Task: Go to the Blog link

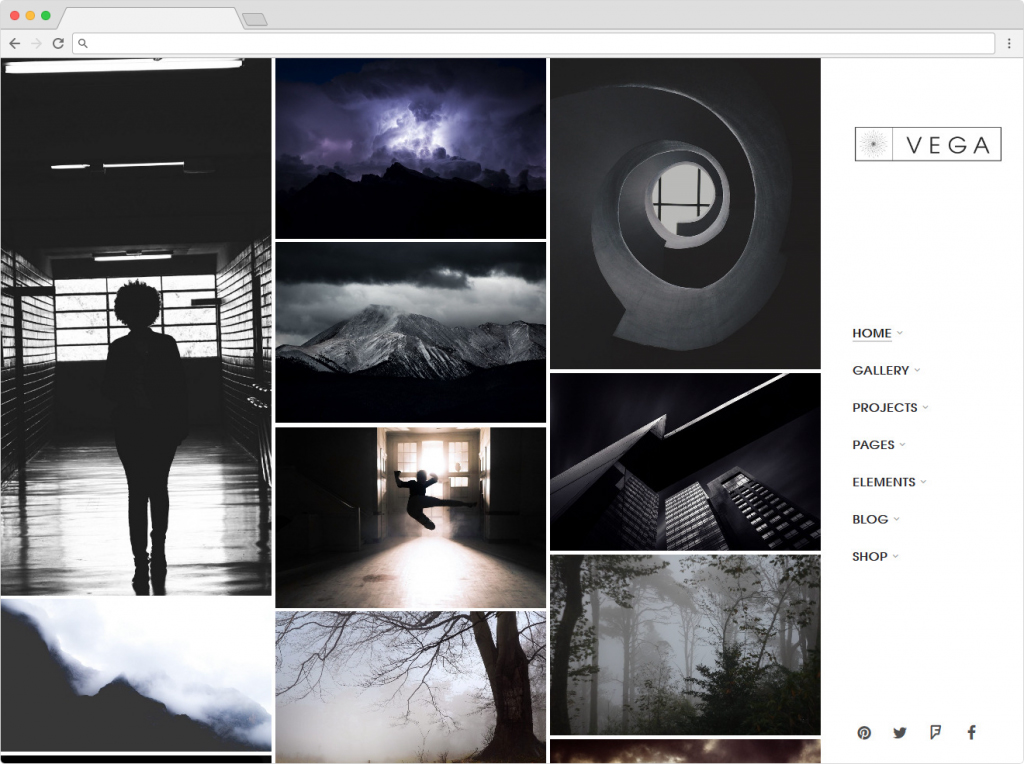Action: coord(870,519)
